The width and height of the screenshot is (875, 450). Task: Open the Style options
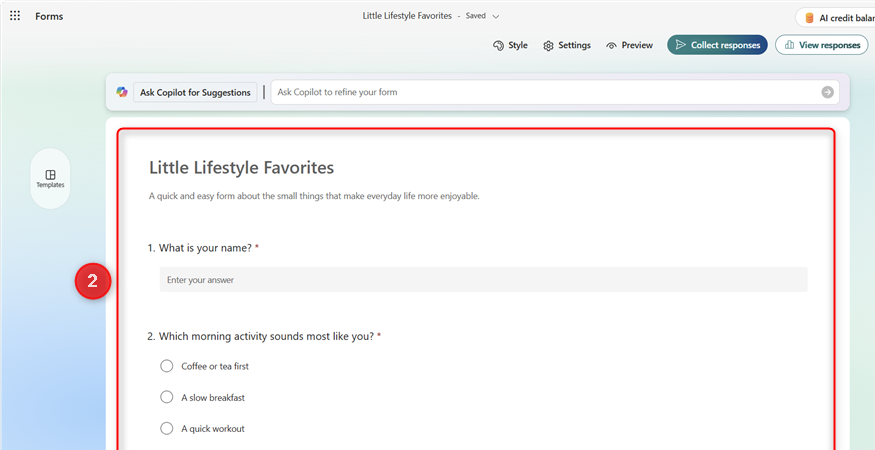tap(510, 45)
